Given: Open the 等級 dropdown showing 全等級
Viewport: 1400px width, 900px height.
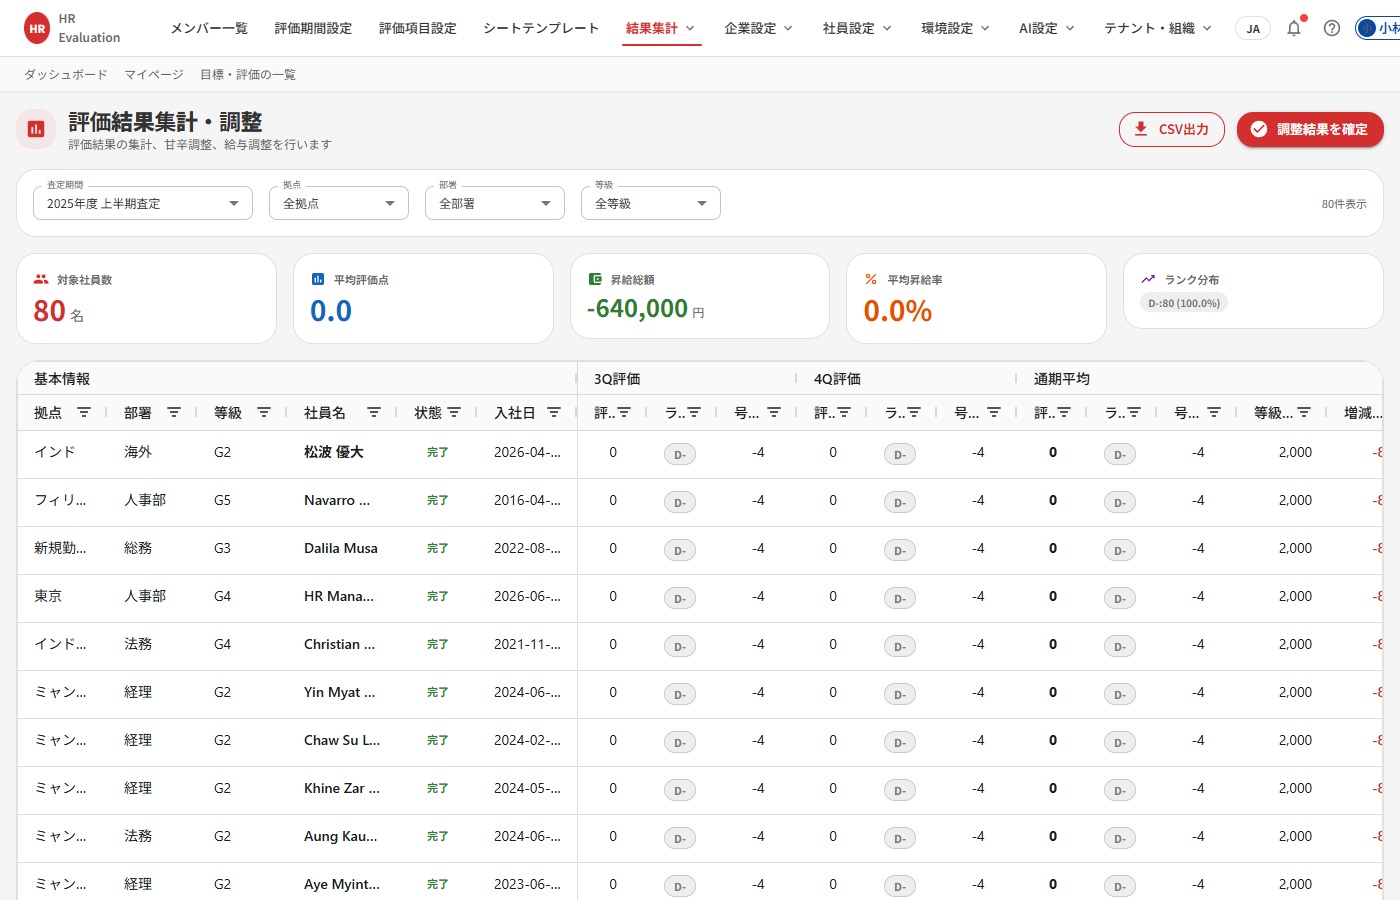Looking at the screenshot, I should coord(651,203).
